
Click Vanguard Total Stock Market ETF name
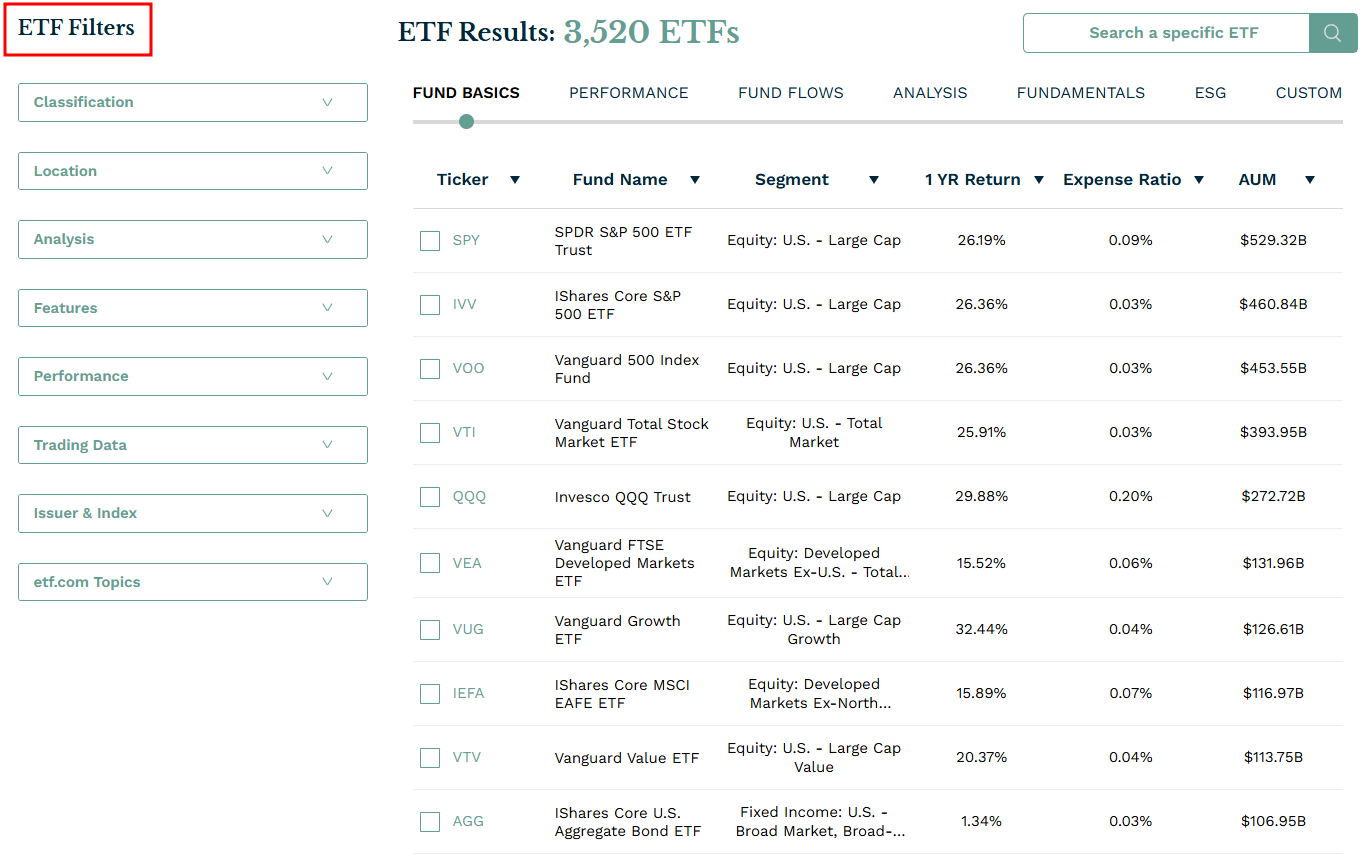click(x=632, y=433)
